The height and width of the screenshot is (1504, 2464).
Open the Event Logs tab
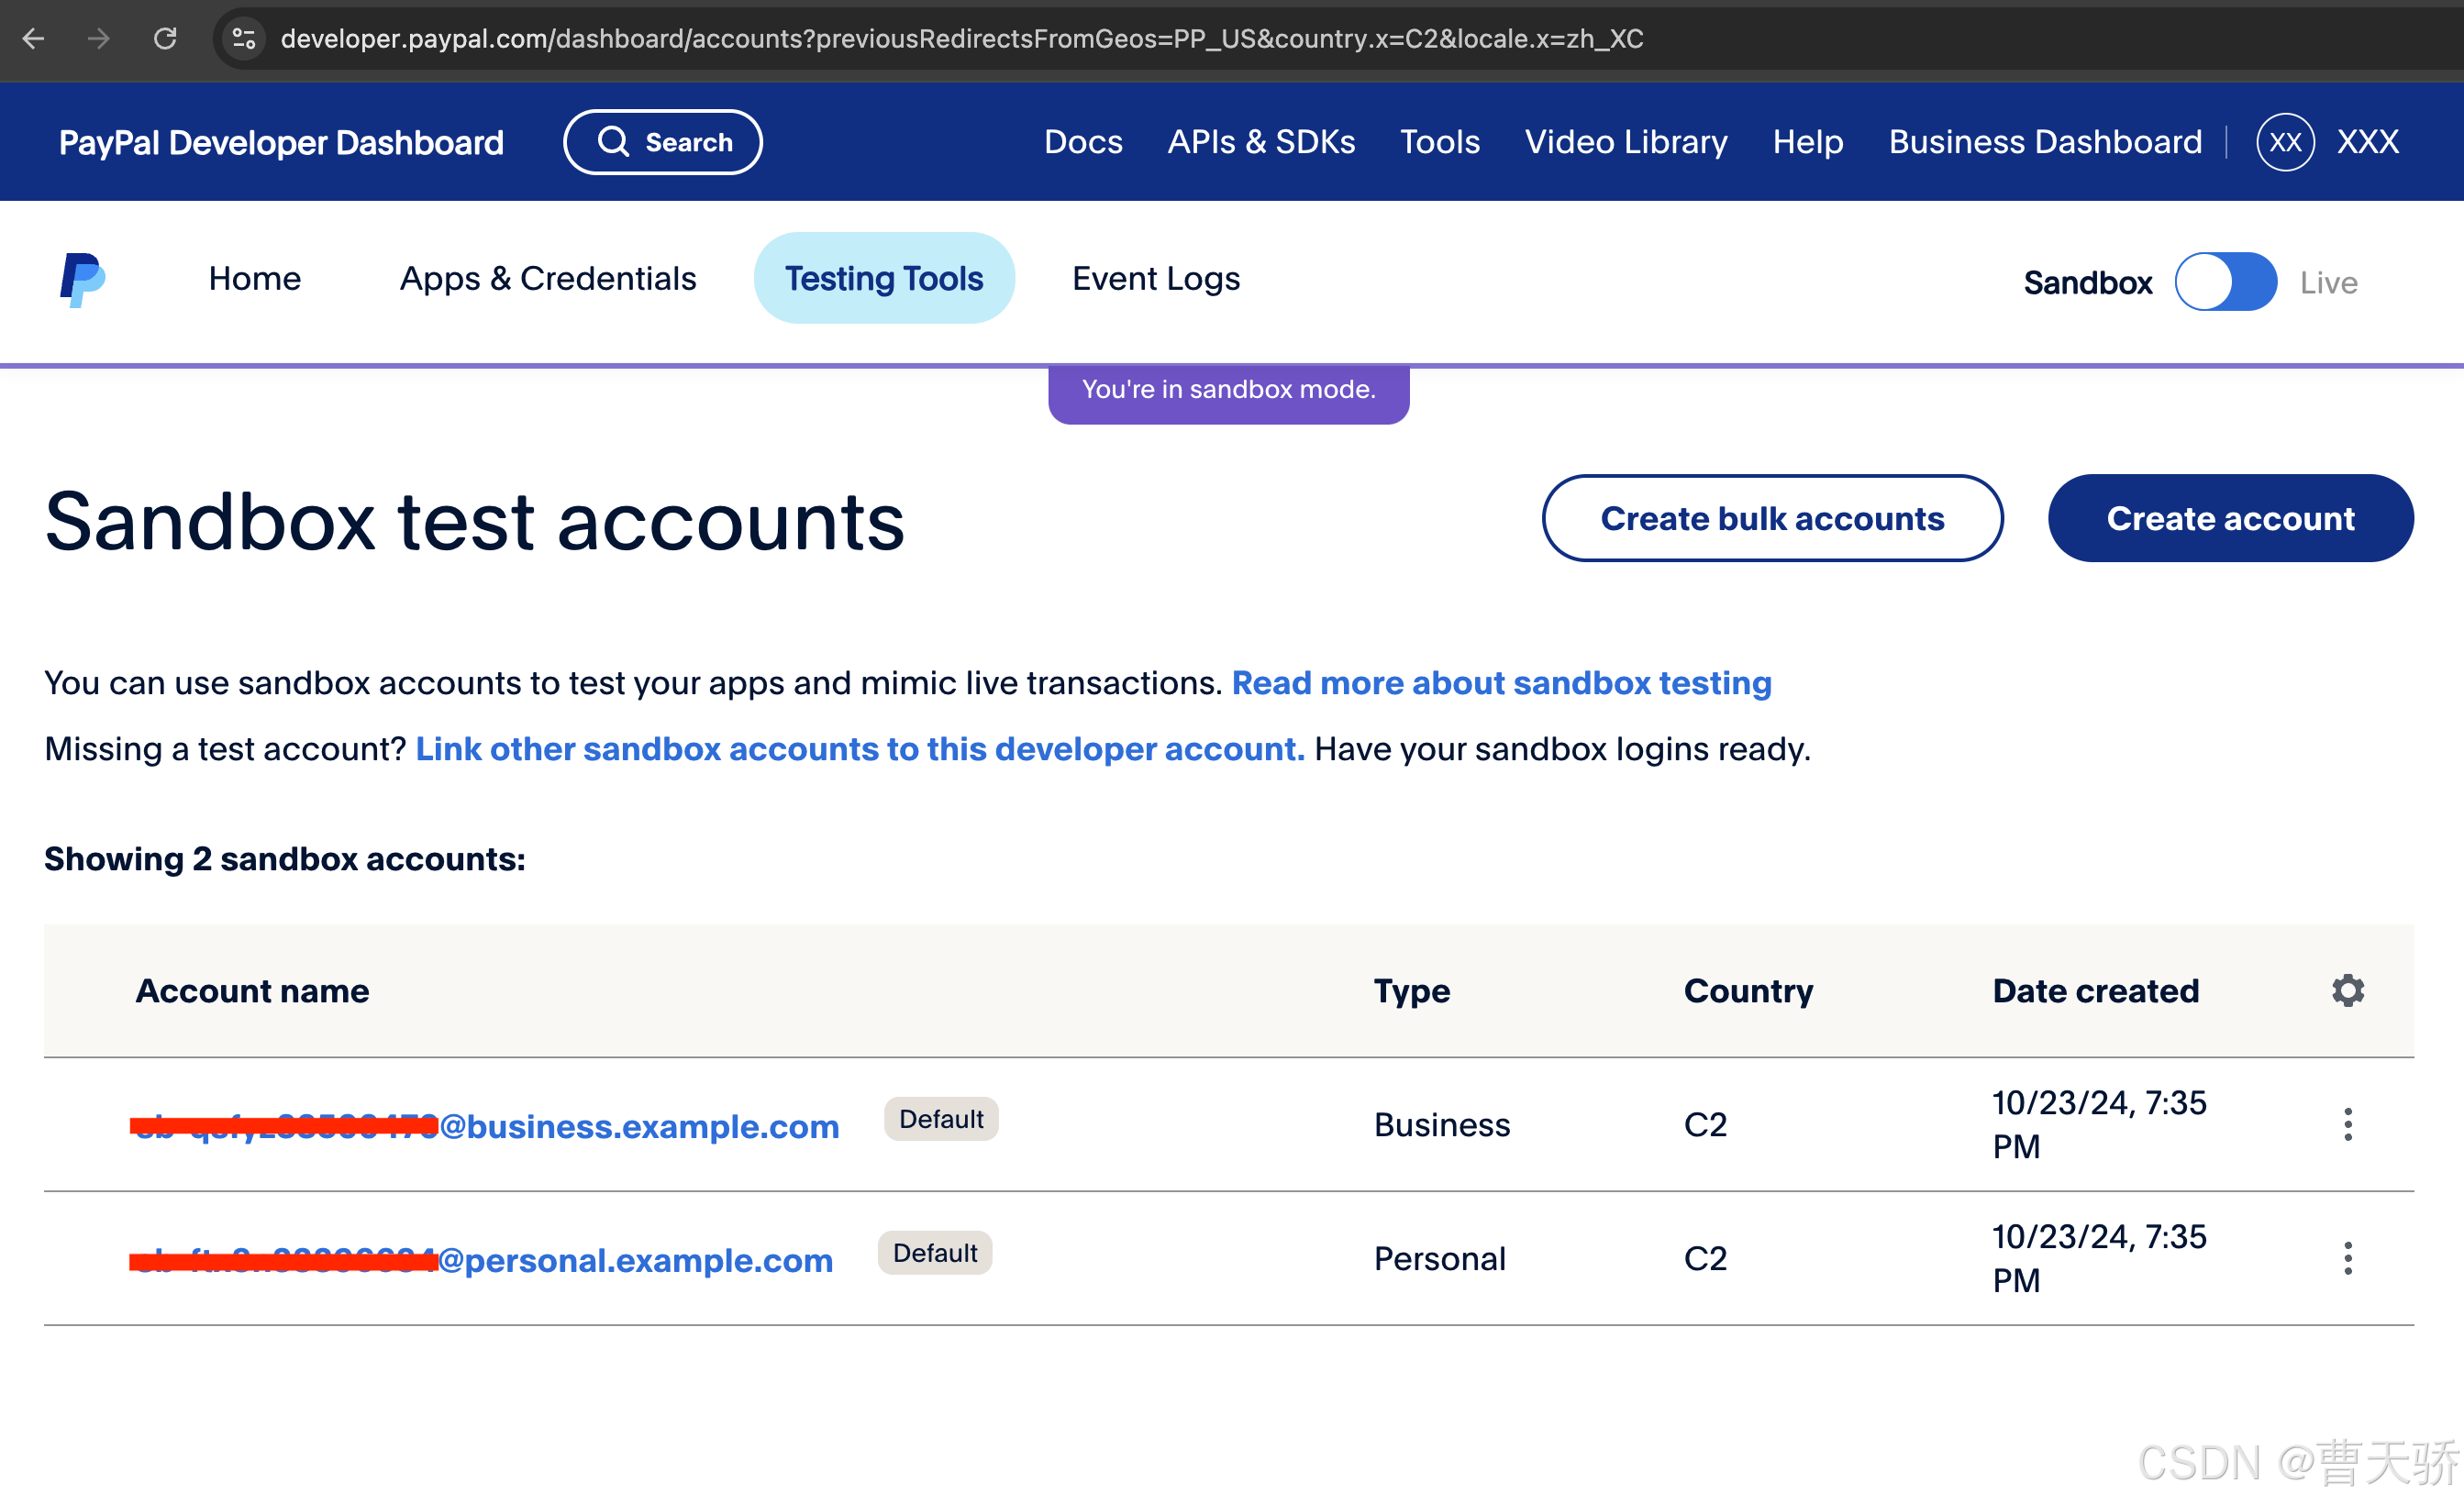[1156, 278]
